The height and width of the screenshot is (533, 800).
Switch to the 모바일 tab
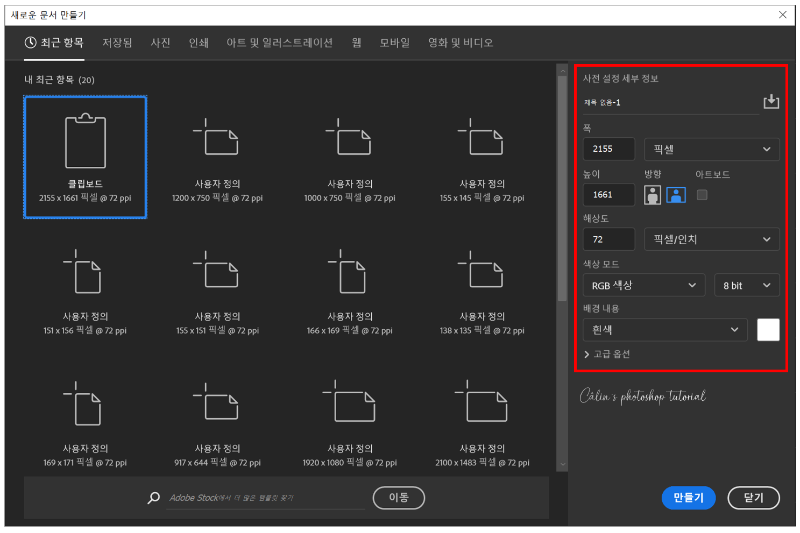click(395, 43)
